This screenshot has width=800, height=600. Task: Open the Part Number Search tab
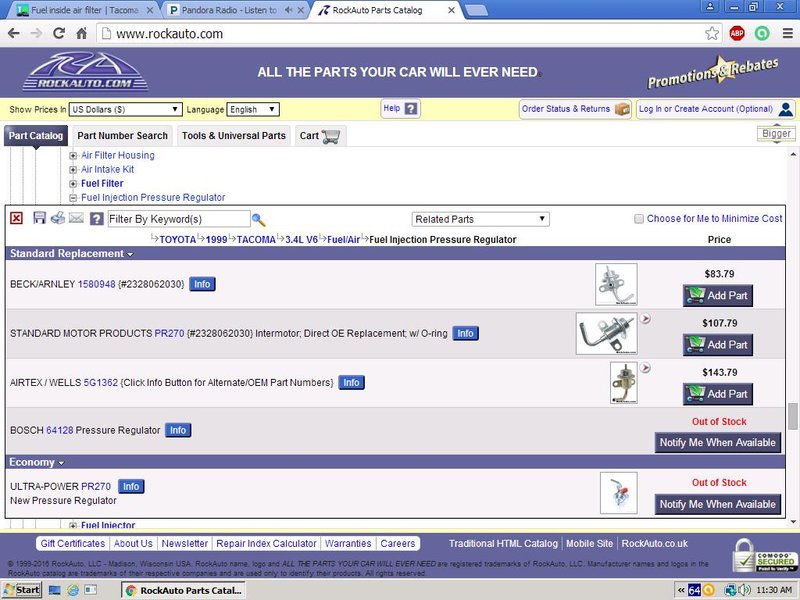coord(122,136)
